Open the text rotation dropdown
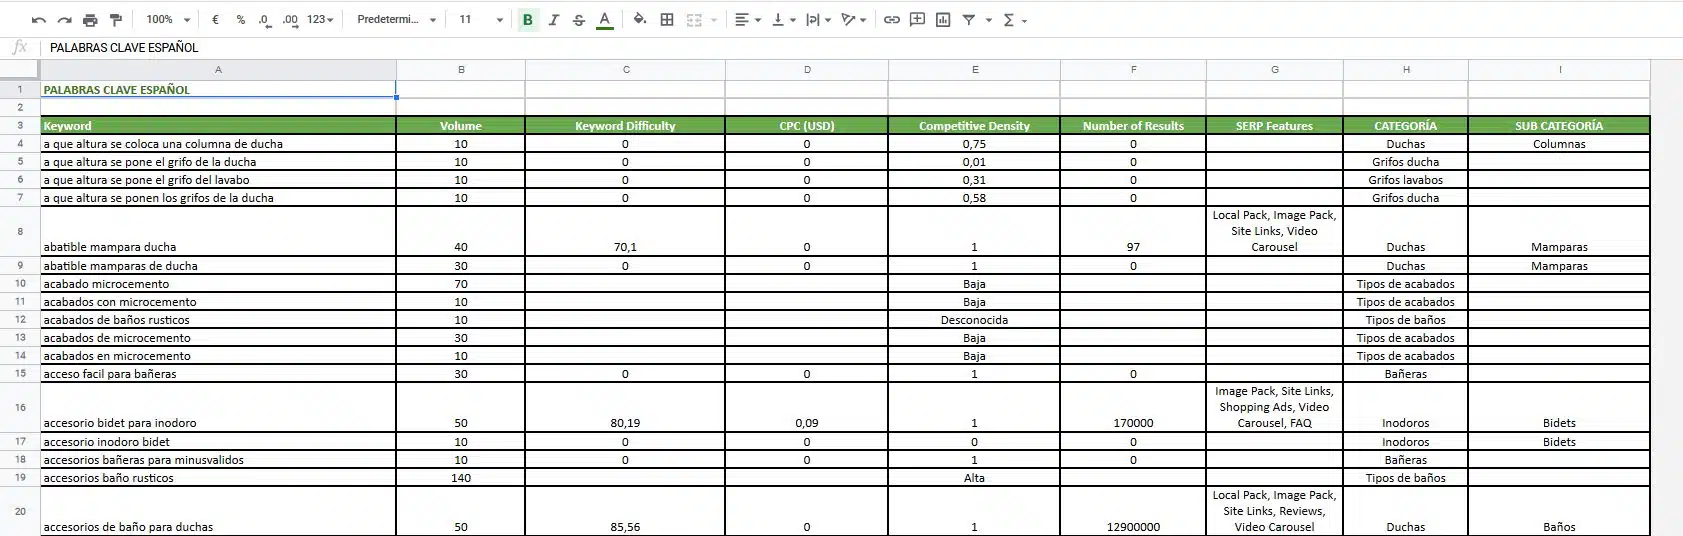 (x=853, y=20)
